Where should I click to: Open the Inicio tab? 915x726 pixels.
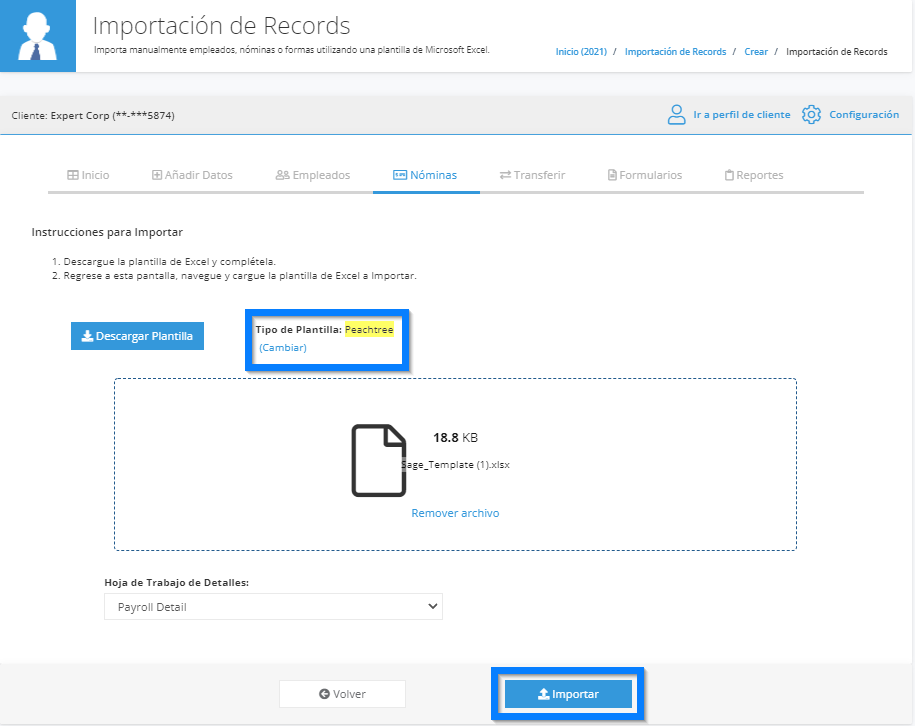pos(88,175)
